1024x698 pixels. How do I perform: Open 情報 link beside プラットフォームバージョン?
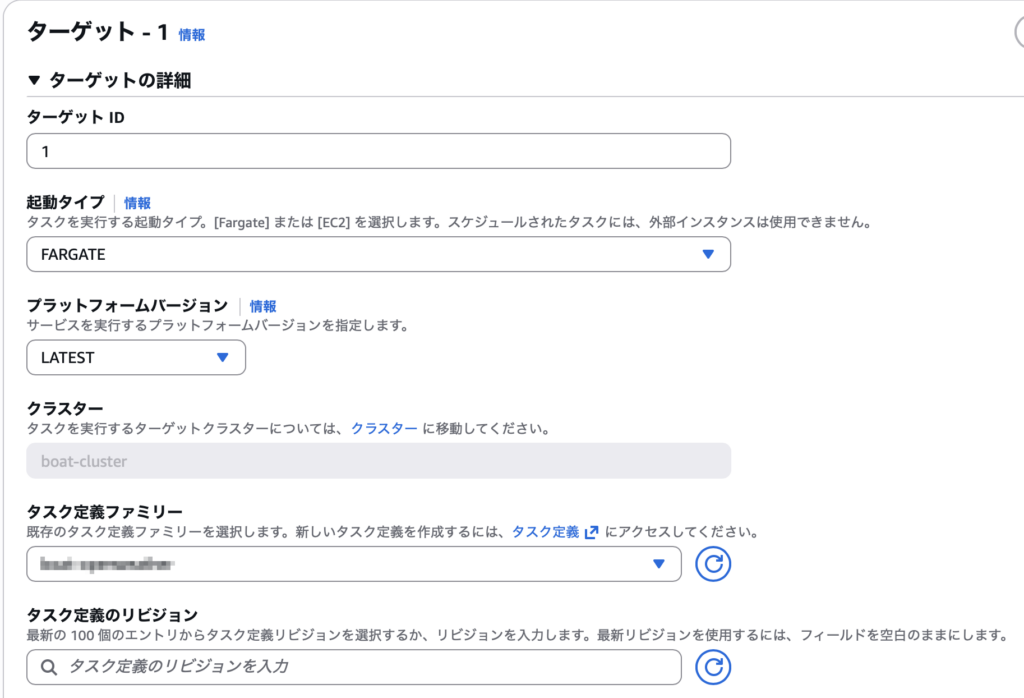pos(263,306)
